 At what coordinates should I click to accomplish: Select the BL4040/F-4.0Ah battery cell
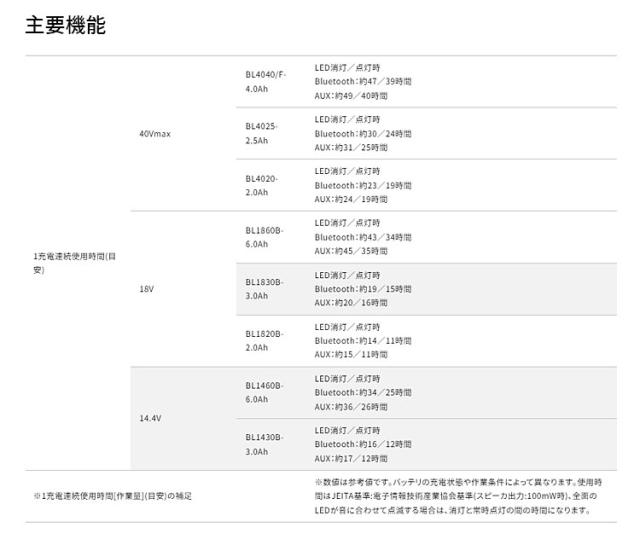pos(266,82)
